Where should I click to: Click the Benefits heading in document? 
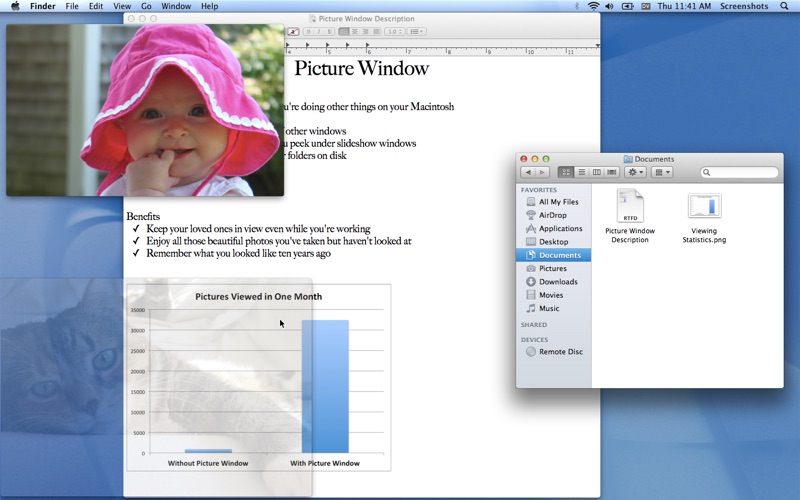point(143,216)
